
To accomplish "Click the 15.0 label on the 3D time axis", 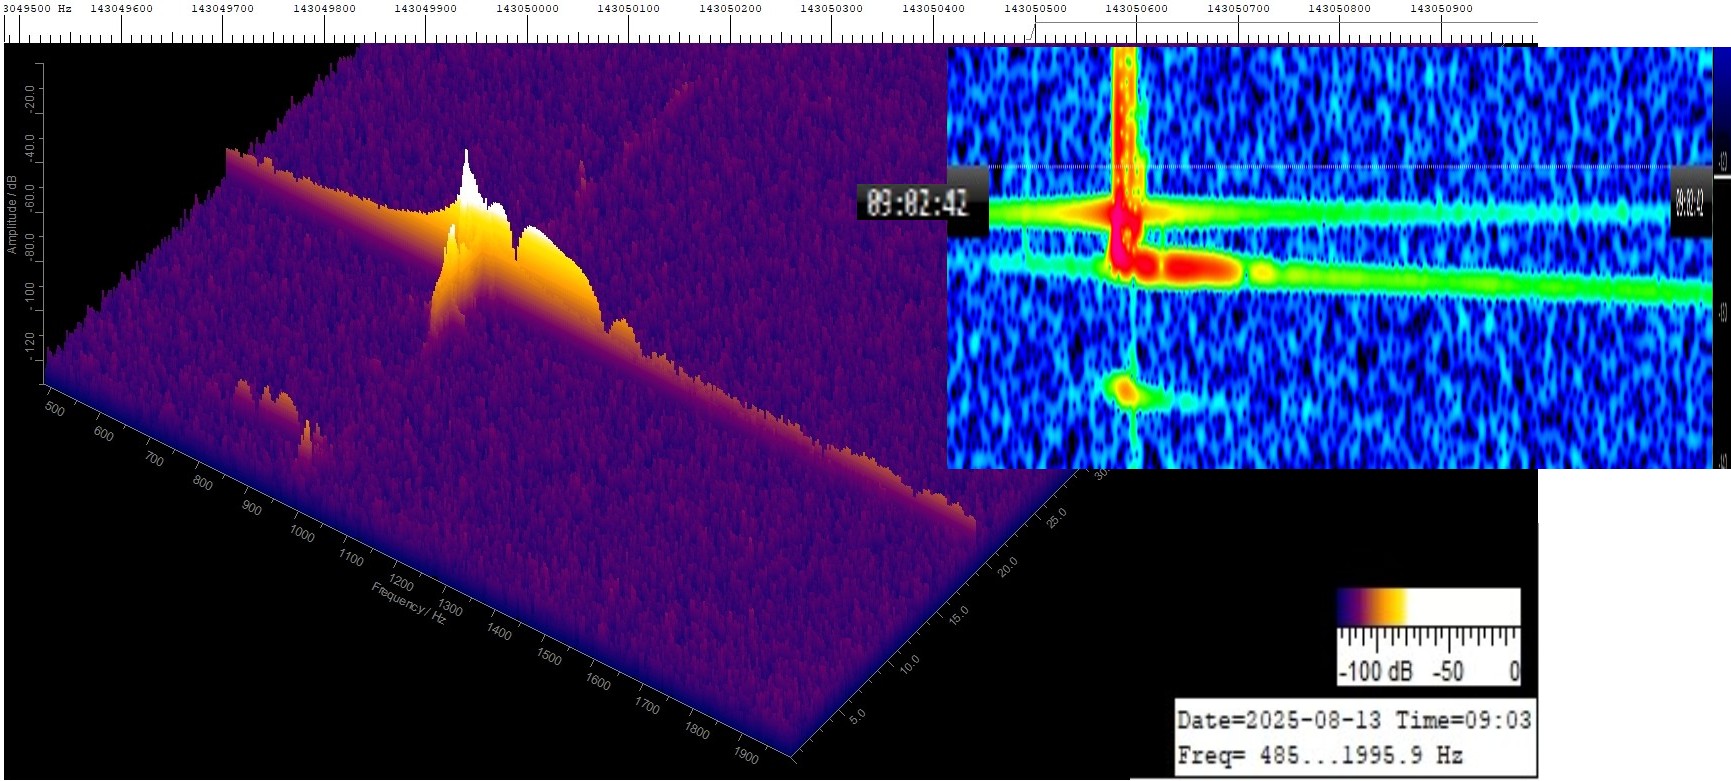I will [x=959, y=614].
